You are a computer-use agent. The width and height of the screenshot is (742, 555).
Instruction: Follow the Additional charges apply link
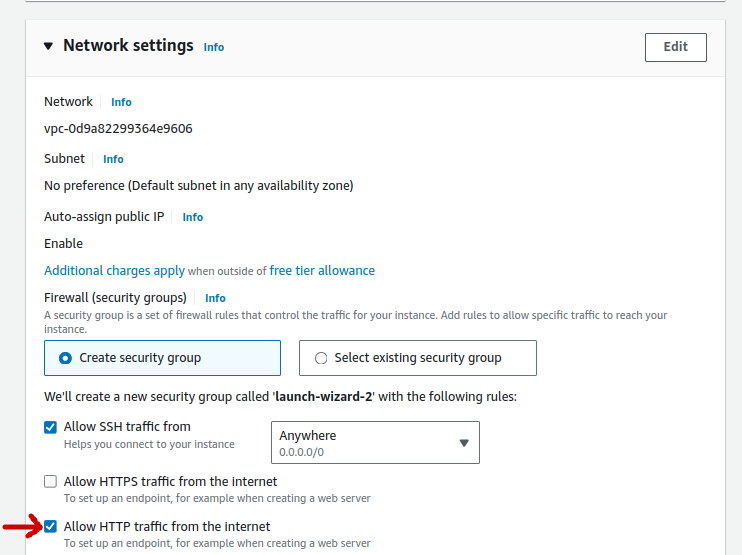pos(114,271)
